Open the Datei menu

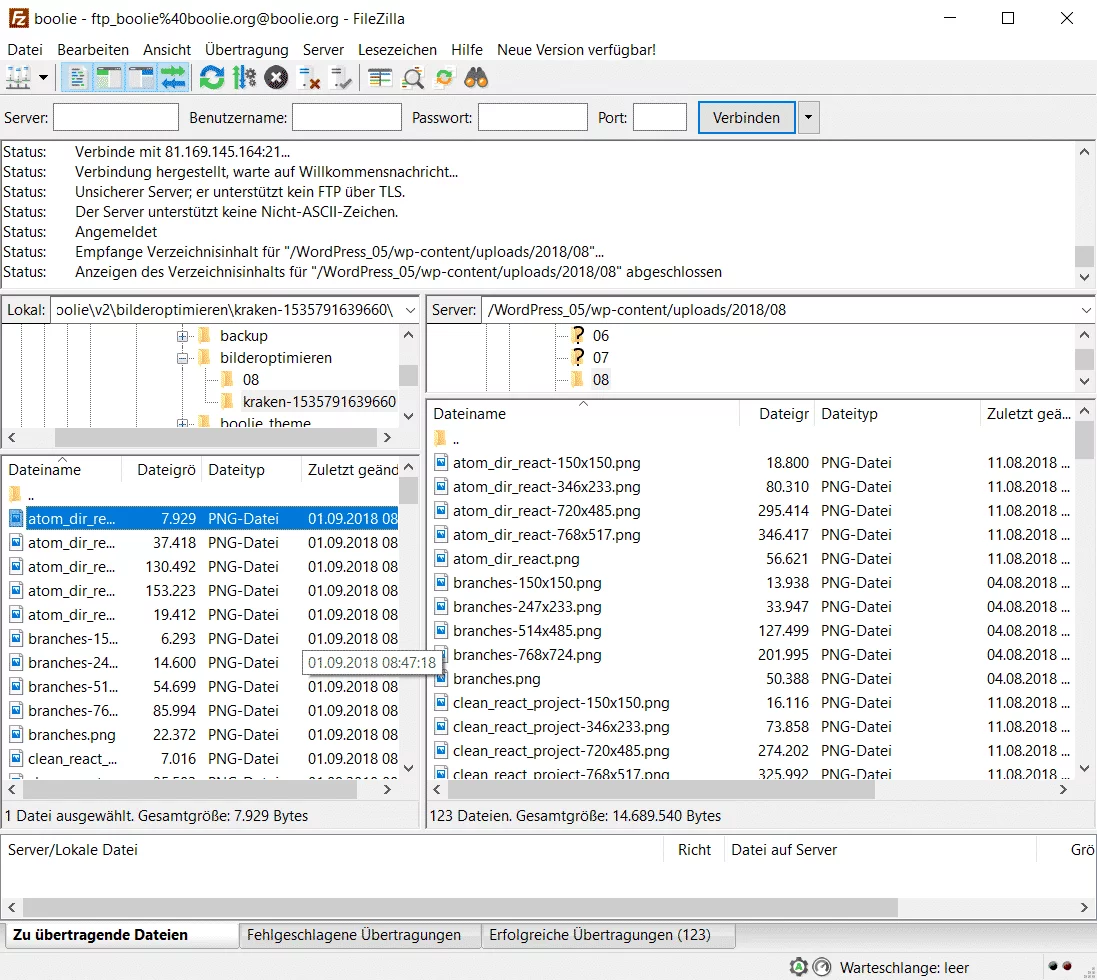point(25,50)
